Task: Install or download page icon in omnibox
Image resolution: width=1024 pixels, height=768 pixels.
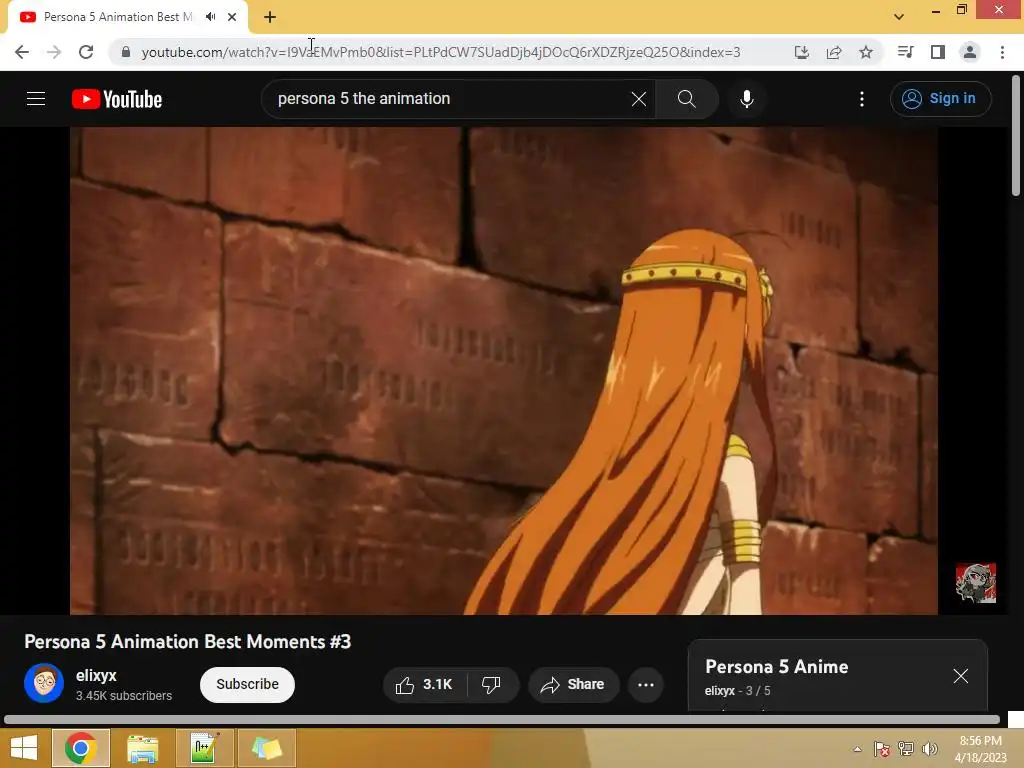Action: click(802, 52)
